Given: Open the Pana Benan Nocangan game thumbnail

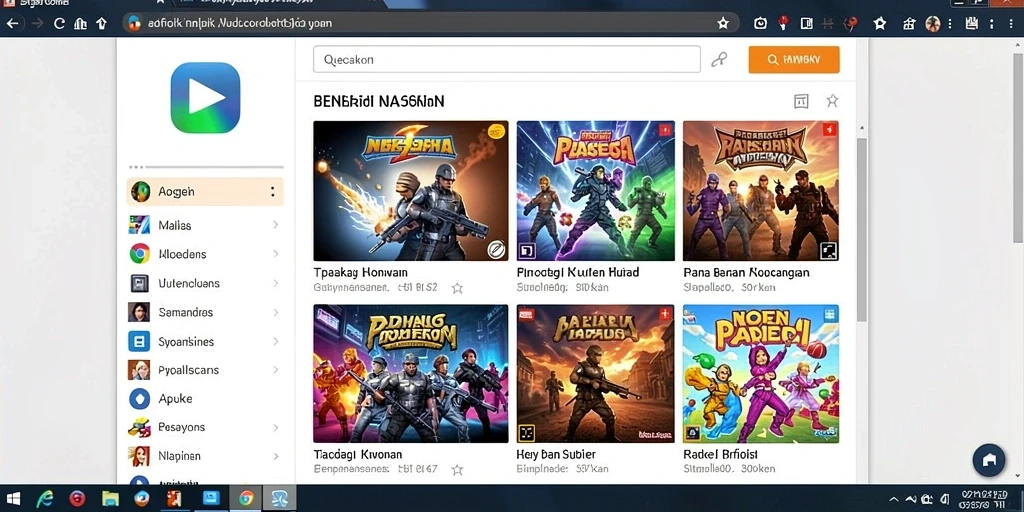Looking at the screenshot, I should 761,191.
